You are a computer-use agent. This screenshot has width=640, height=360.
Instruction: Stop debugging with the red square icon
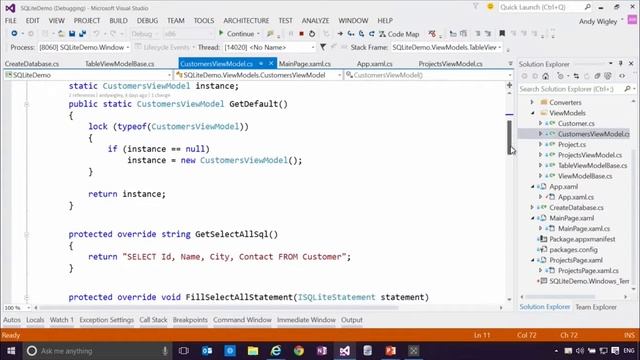point(301,34)
